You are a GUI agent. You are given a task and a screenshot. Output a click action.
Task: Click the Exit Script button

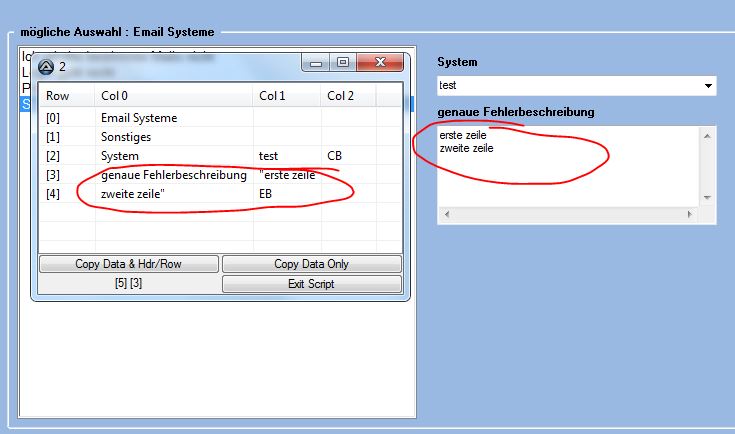[x=311, y=284]
